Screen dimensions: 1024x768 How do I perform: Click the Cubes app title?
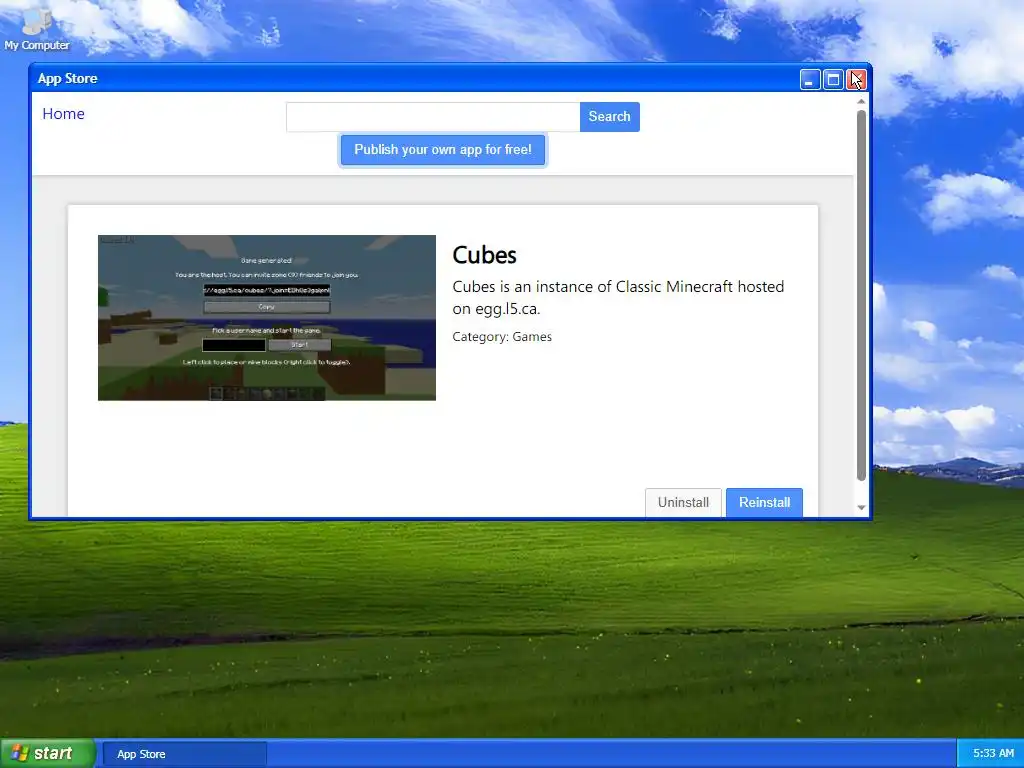pos(485,255)
